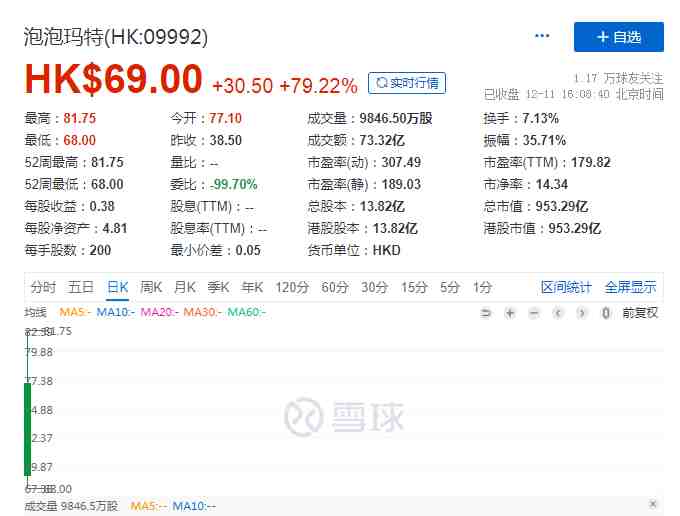This screenshot has width=680, height=516.
Task: Click the three-dots more options icon
Action: 542,36
